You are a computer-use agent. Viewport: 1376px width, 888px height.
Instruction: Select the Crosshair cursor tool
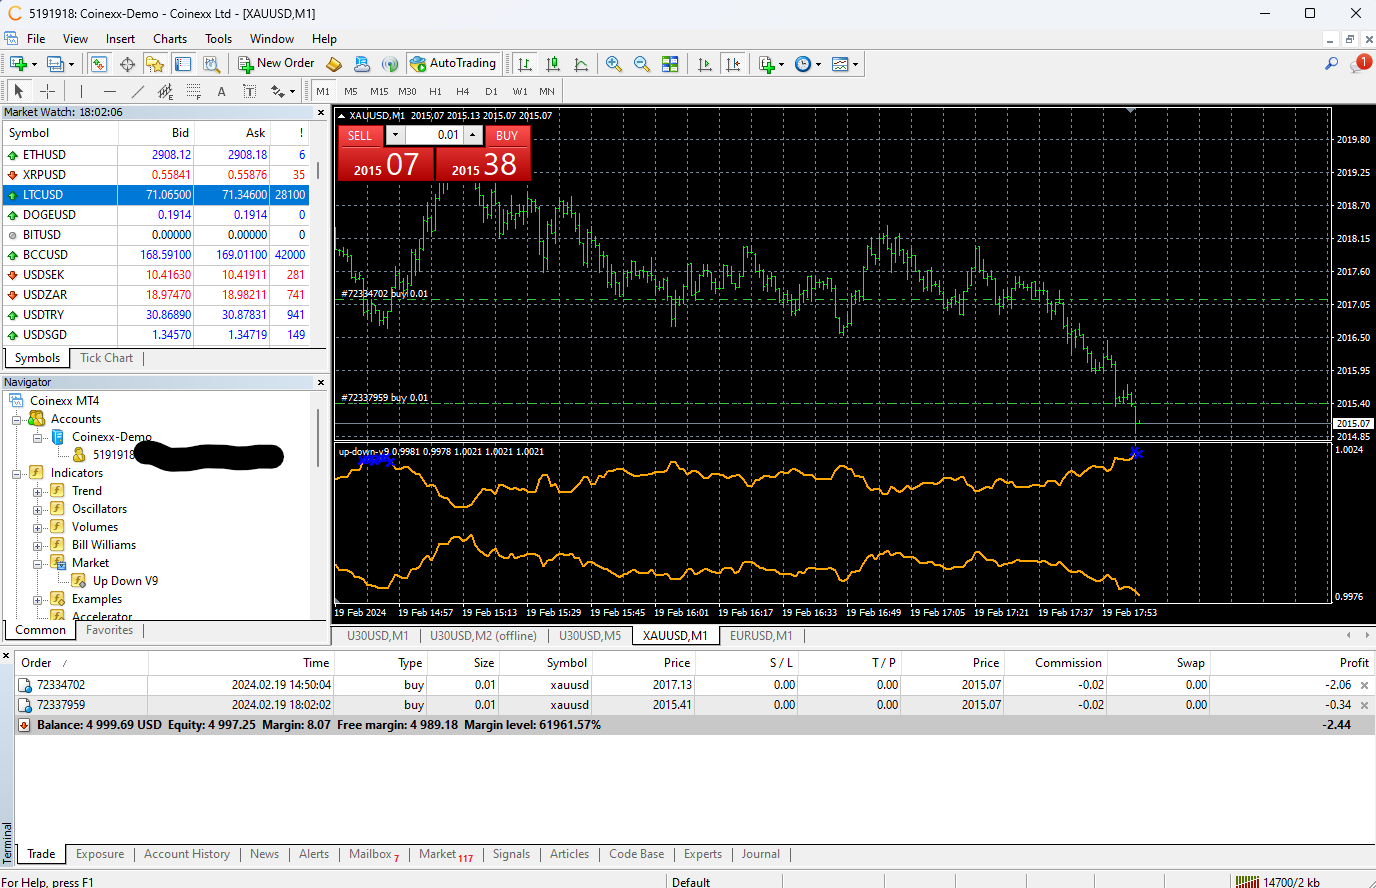47,91
